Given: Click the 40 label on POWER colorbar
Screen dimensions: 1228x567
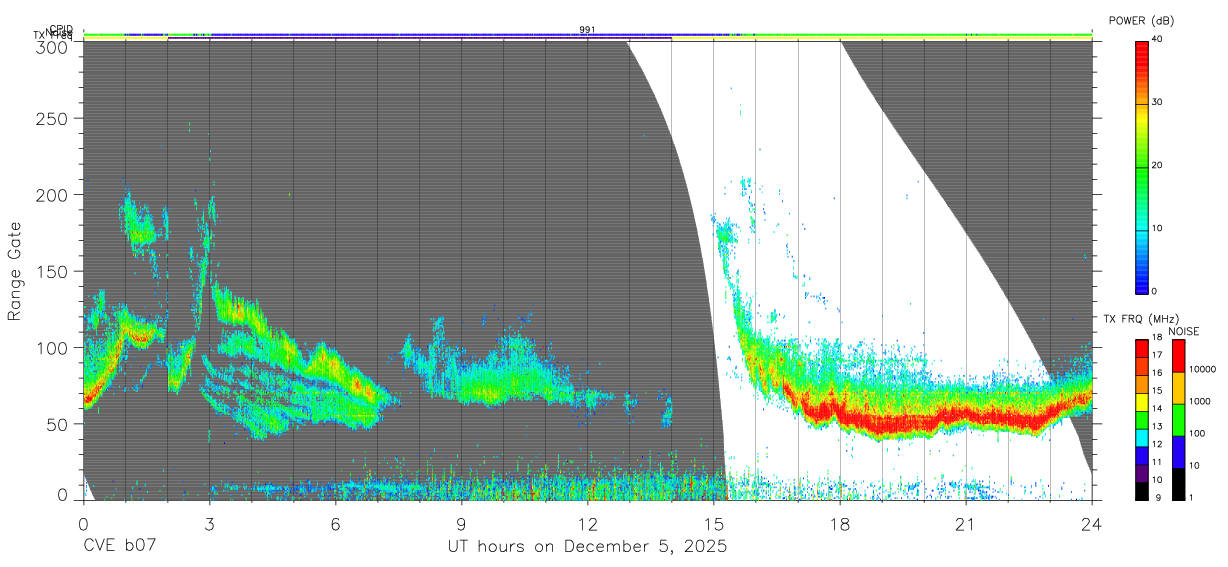Looking at the screenshot, I should pos(1159,39).
